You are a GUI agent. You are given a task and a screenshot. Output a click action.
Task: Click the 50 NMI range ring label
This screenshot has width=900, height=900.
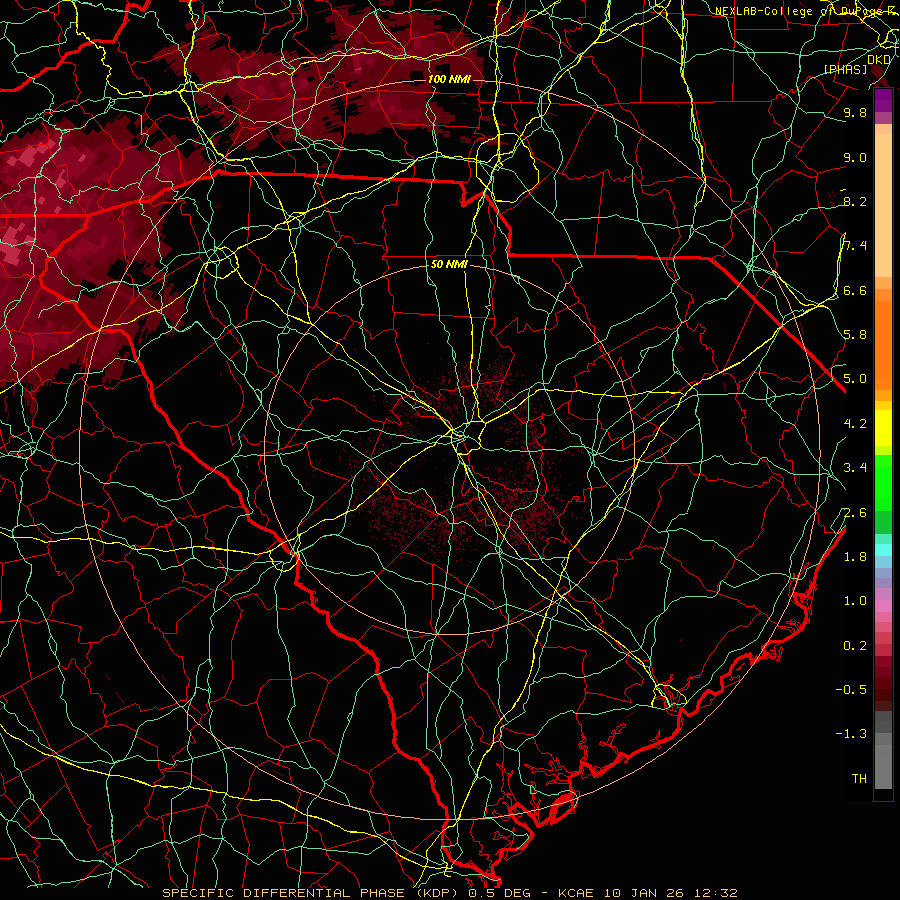[x=449, y=265]
